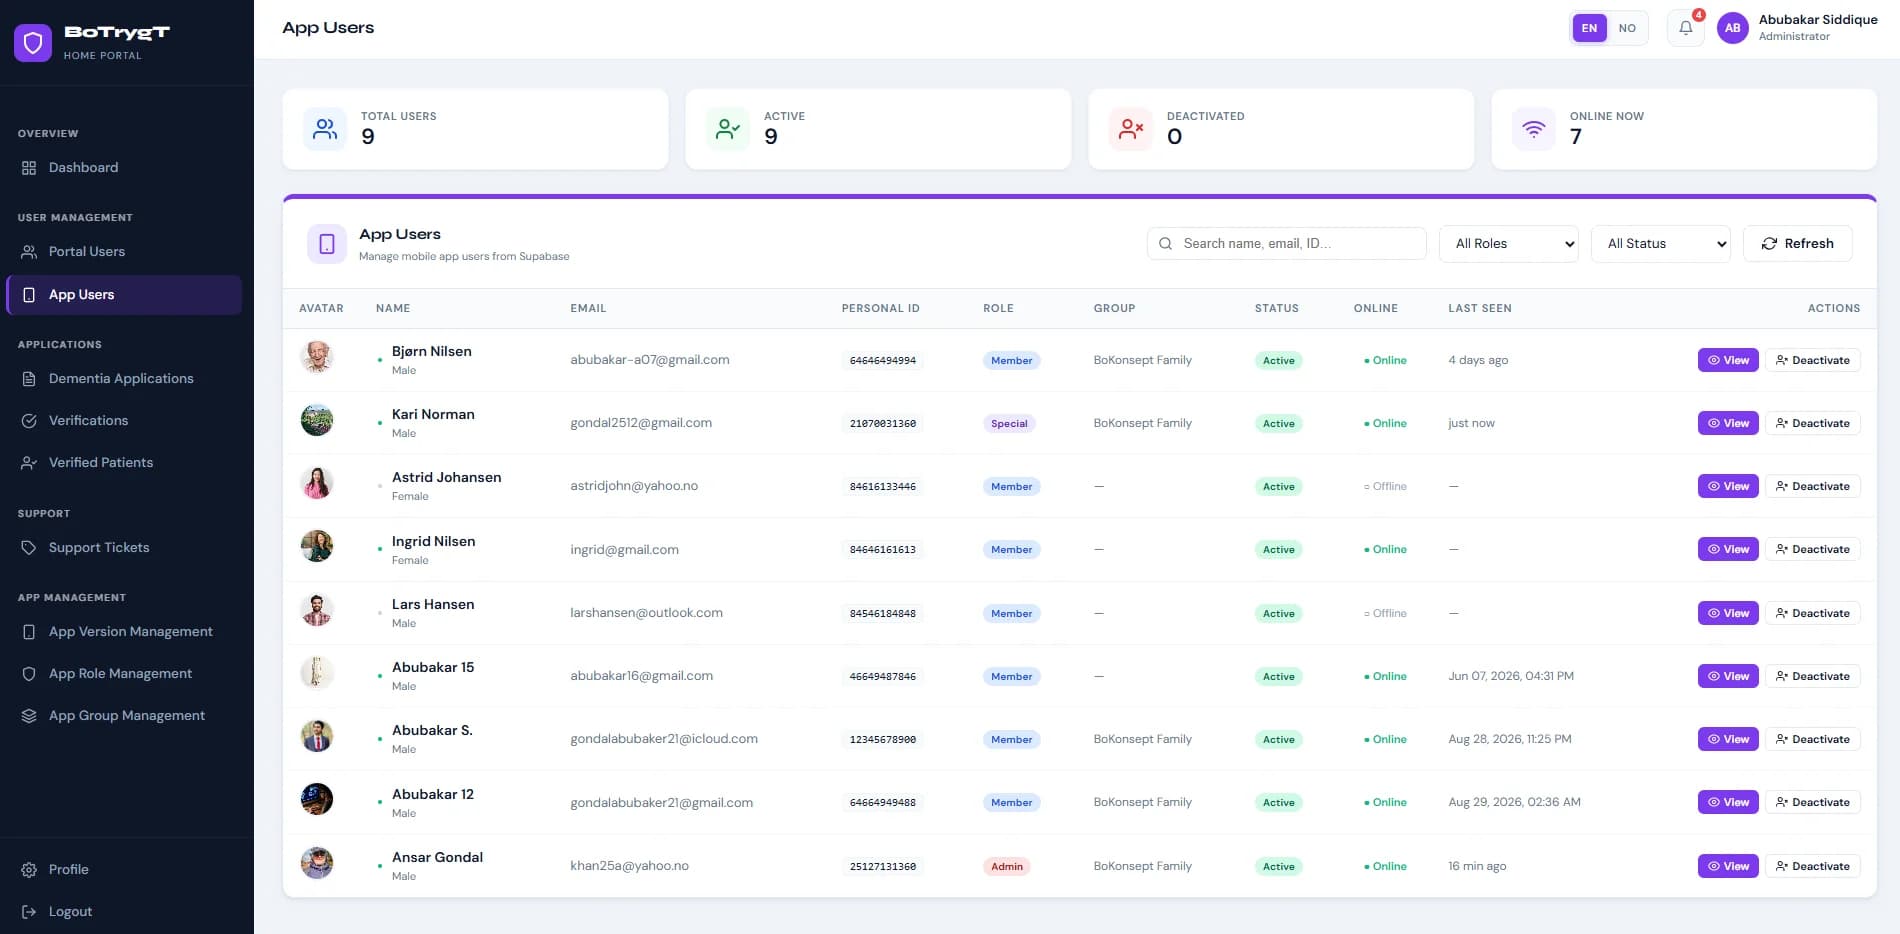
Task: Switch language to EN
Action: (x=1589, y=28)
